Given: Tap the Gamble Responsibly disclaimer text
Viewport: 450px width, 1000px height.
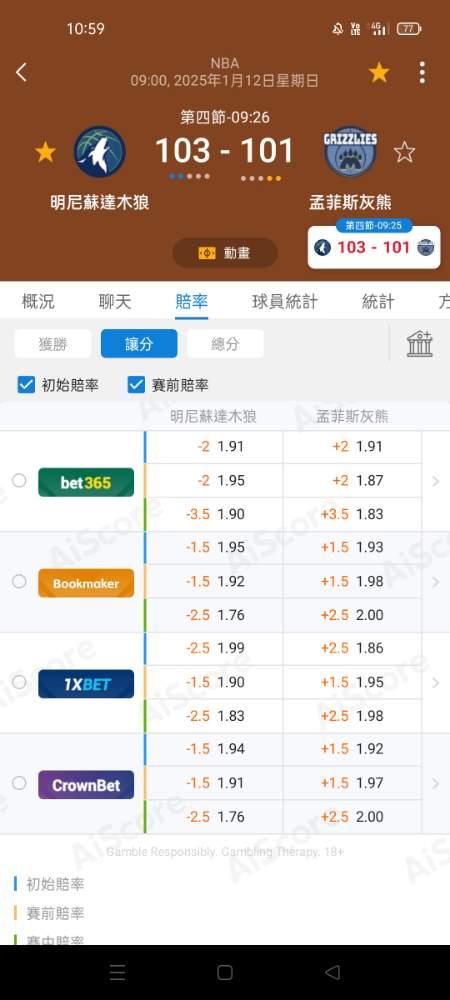Looking at the screenshot, I should 225,852.
